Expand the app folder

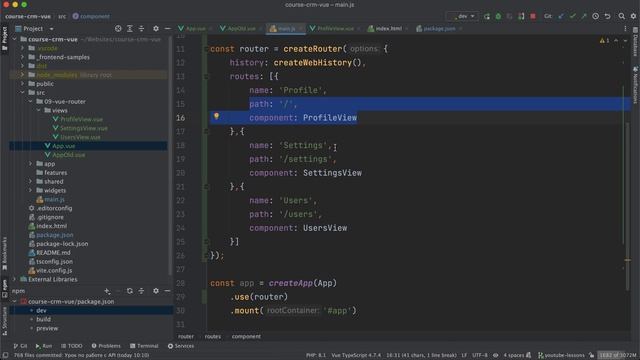tap(31, 164)
